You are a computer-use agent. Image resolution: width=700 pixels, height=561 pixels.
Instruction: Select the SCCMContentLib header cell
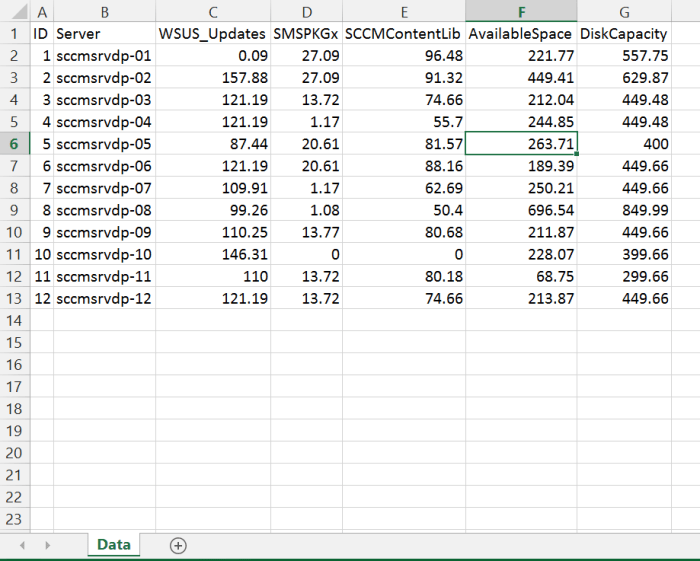(x=403, y=34)
